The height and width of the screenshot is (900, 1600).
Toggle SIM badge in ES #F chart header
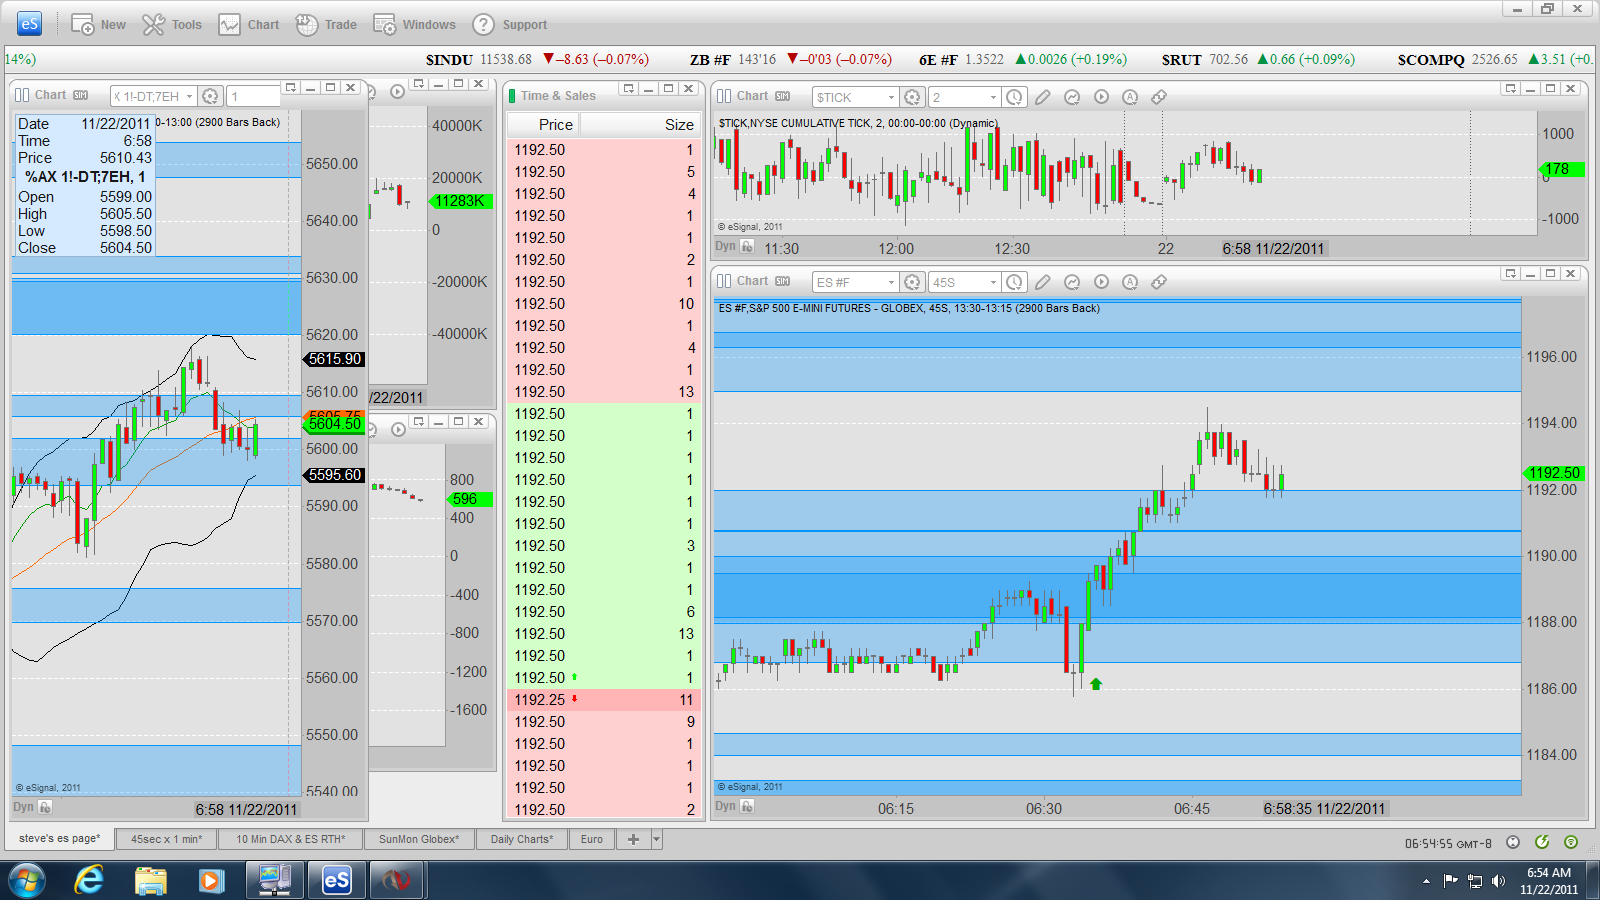pos(783,281)
